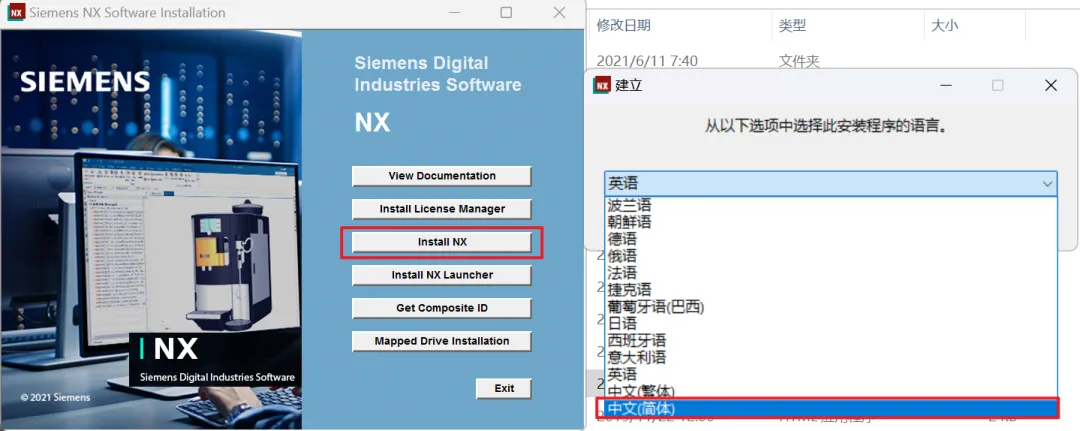Click NX icon in installer title bar
1080x431 pixels.
tap(15, 12)
